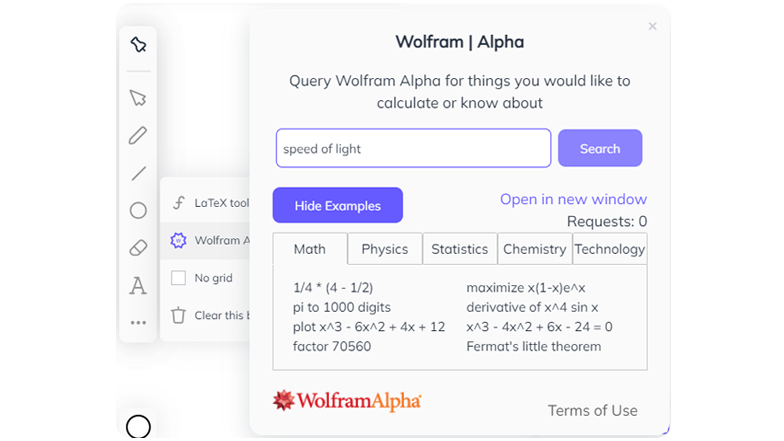Click the pin icon atop the toolbar
Image resolution: width=784 pixels, height=441 pixels.
point(138,44)
